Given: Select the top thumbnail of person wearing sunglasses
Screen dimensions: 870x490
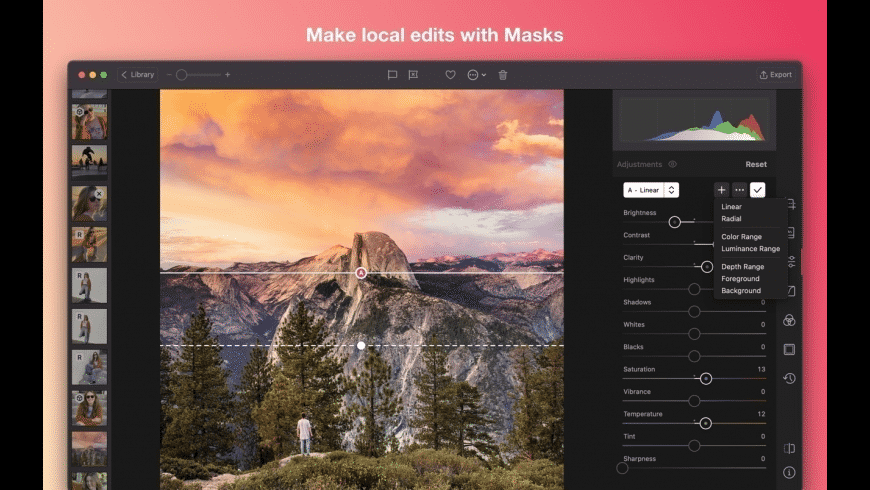Looking at the screenshot, I should 89,122.
